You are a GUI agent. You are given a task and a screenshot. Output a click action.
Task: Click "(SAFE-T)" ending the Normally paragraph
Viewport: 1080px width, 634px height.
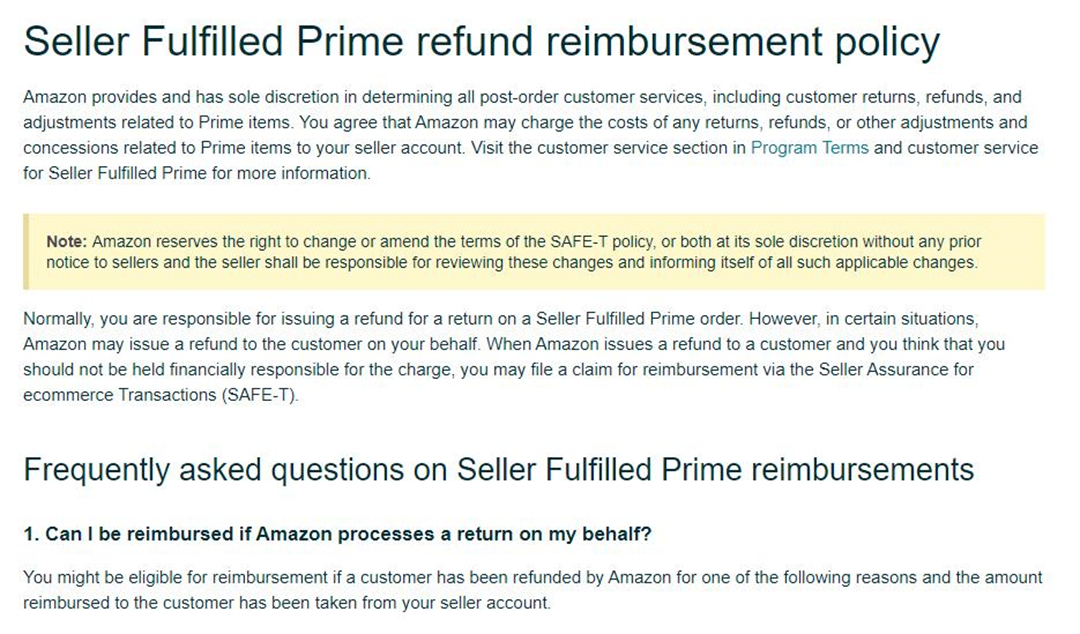coord(260,396)
